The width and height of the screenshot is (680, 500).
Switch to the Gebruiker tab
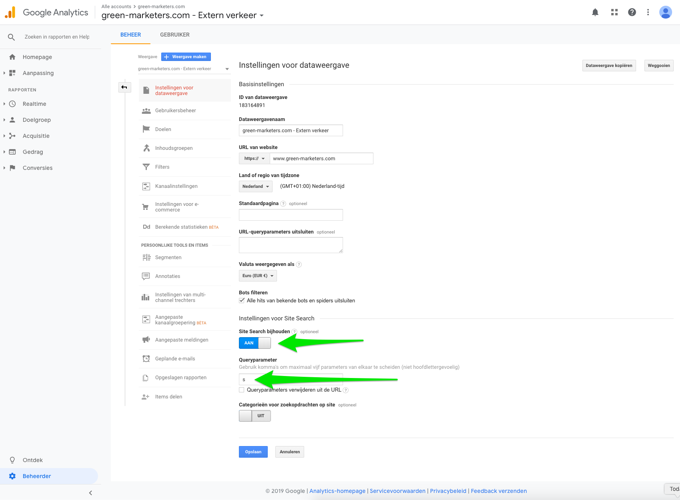[x=174, y=35]
